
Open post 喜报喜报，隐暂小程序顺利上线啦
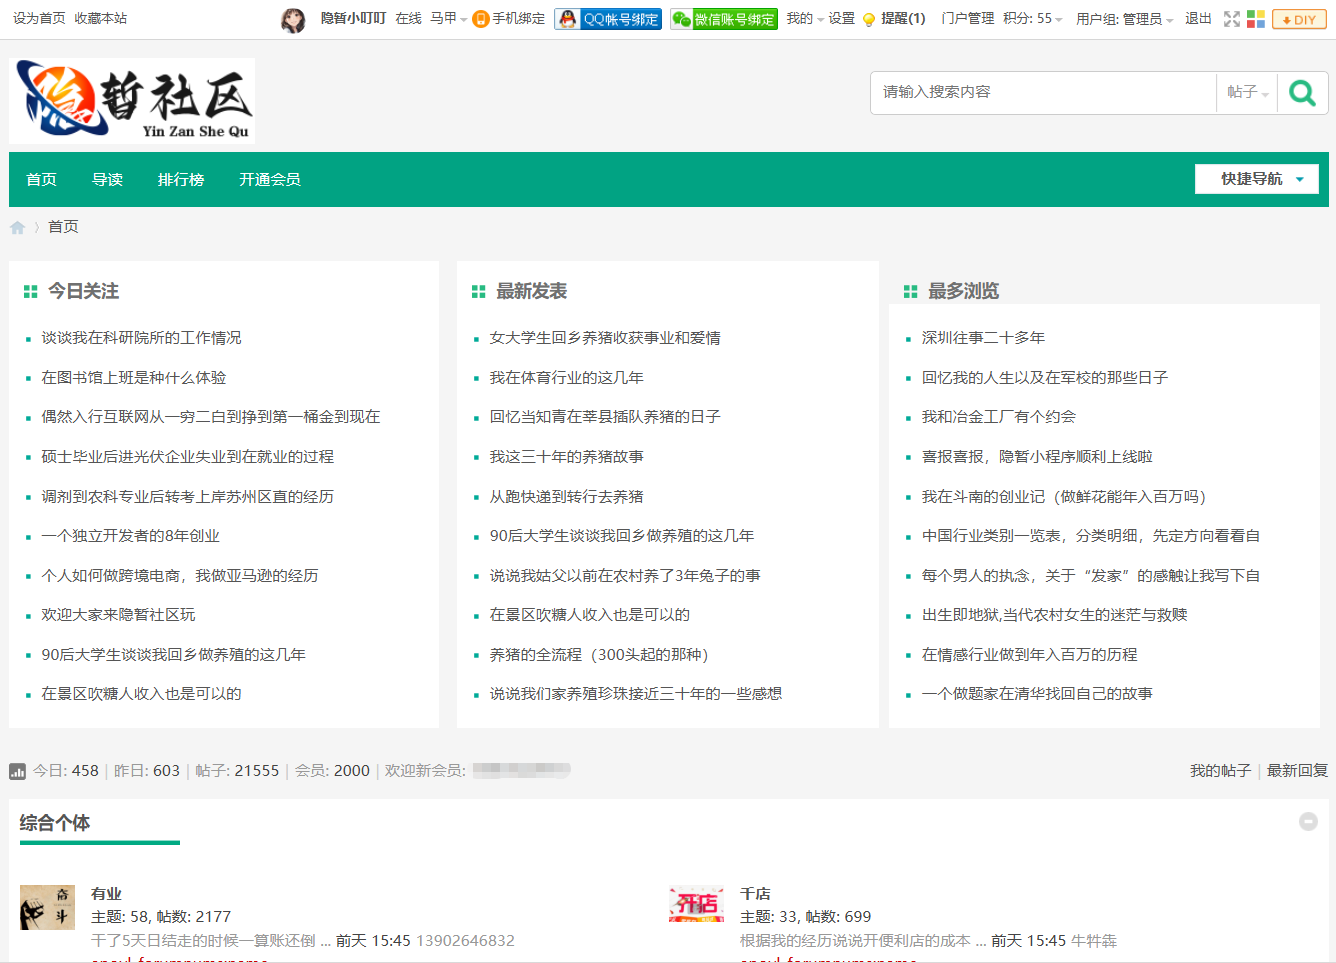point(1037,457)
